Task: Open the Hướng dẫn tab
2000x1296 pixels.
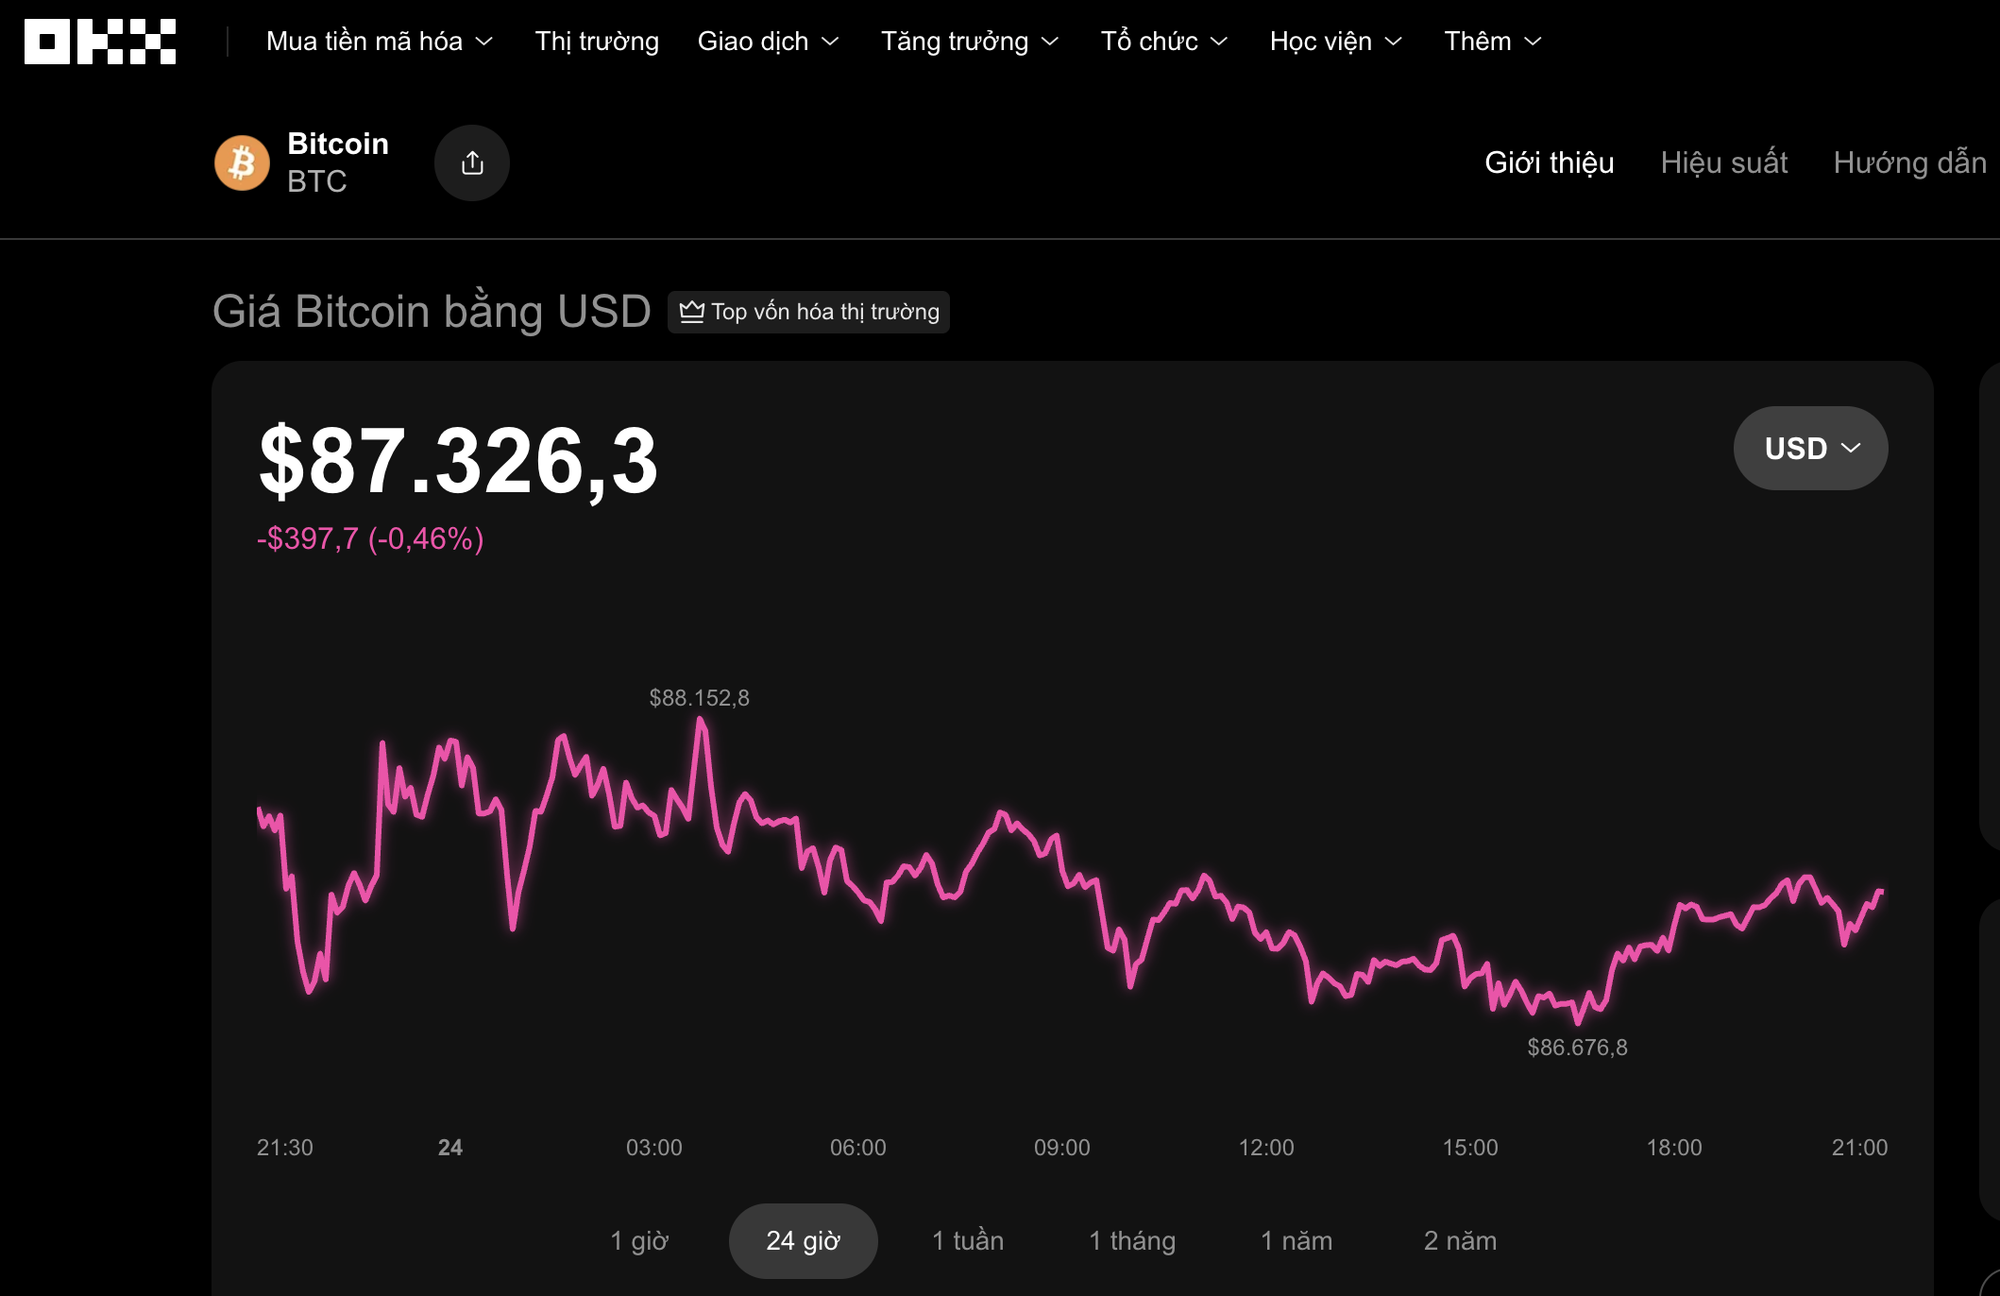Action: [x=1913, y=163]
